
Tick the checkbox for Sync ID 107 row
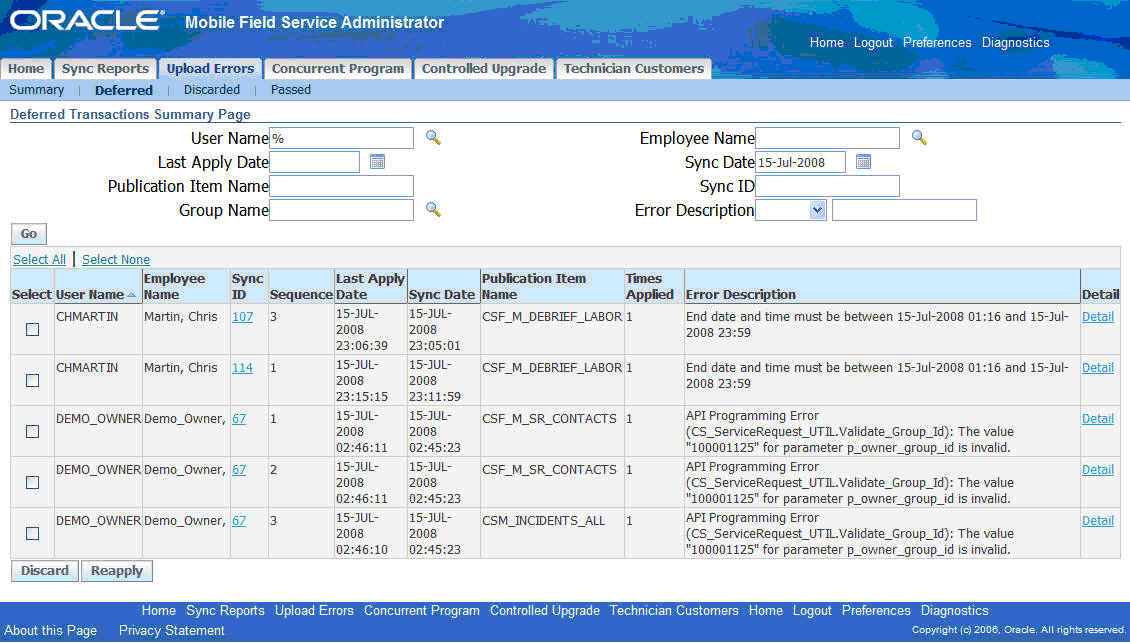32,329
